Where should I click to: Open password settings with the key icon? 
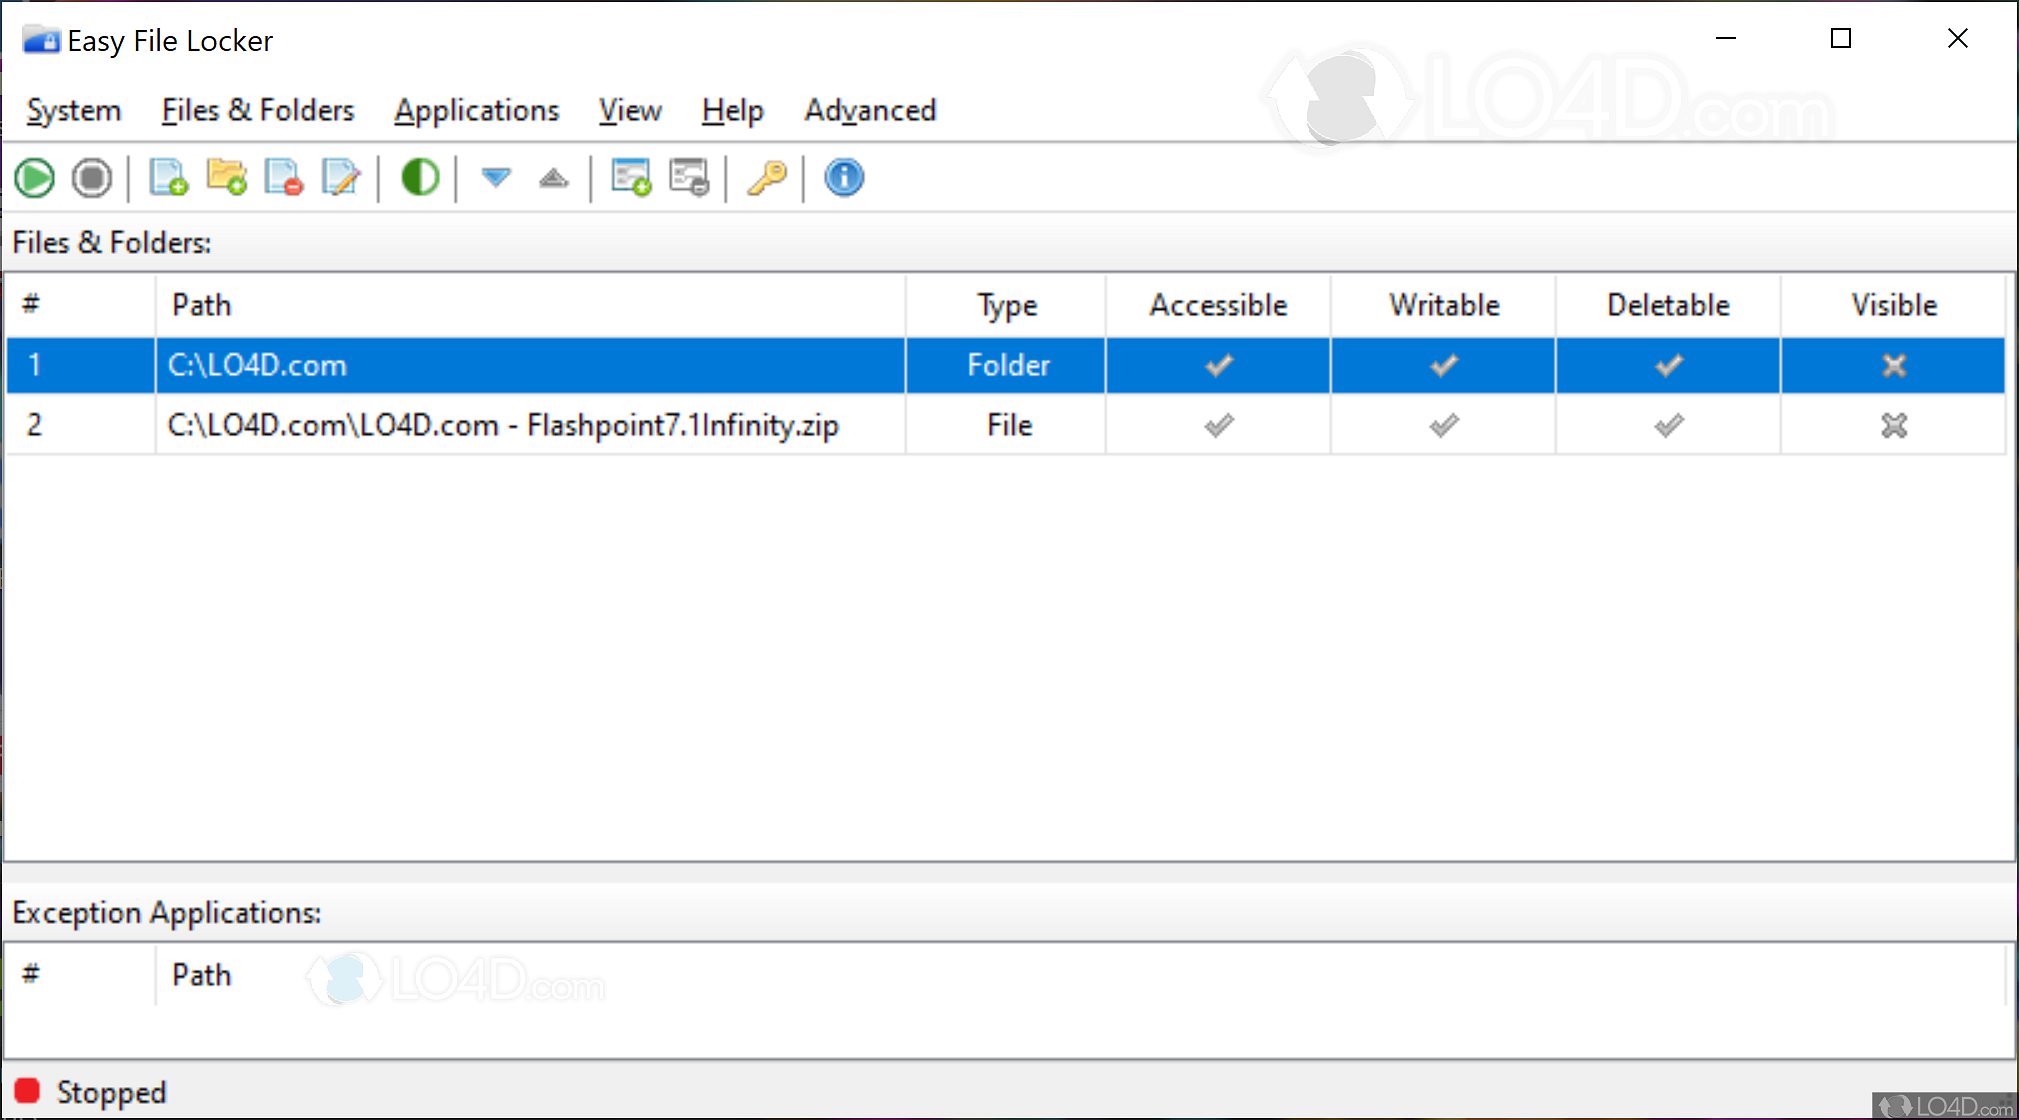(x=767, y=179)
